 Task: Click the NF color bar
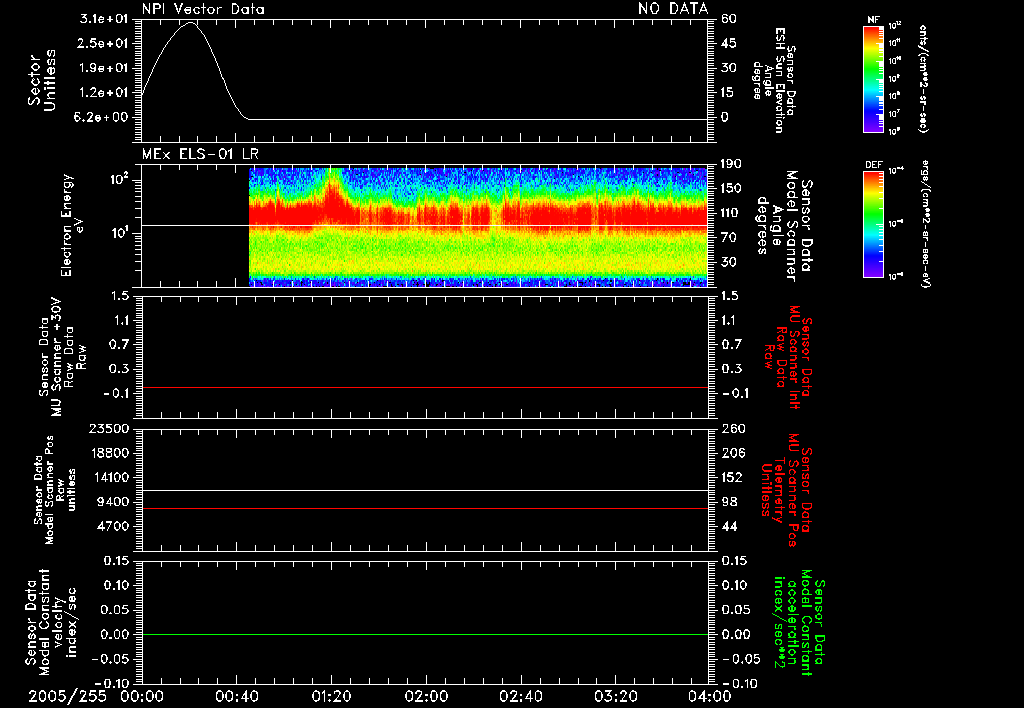click(874, 78)
